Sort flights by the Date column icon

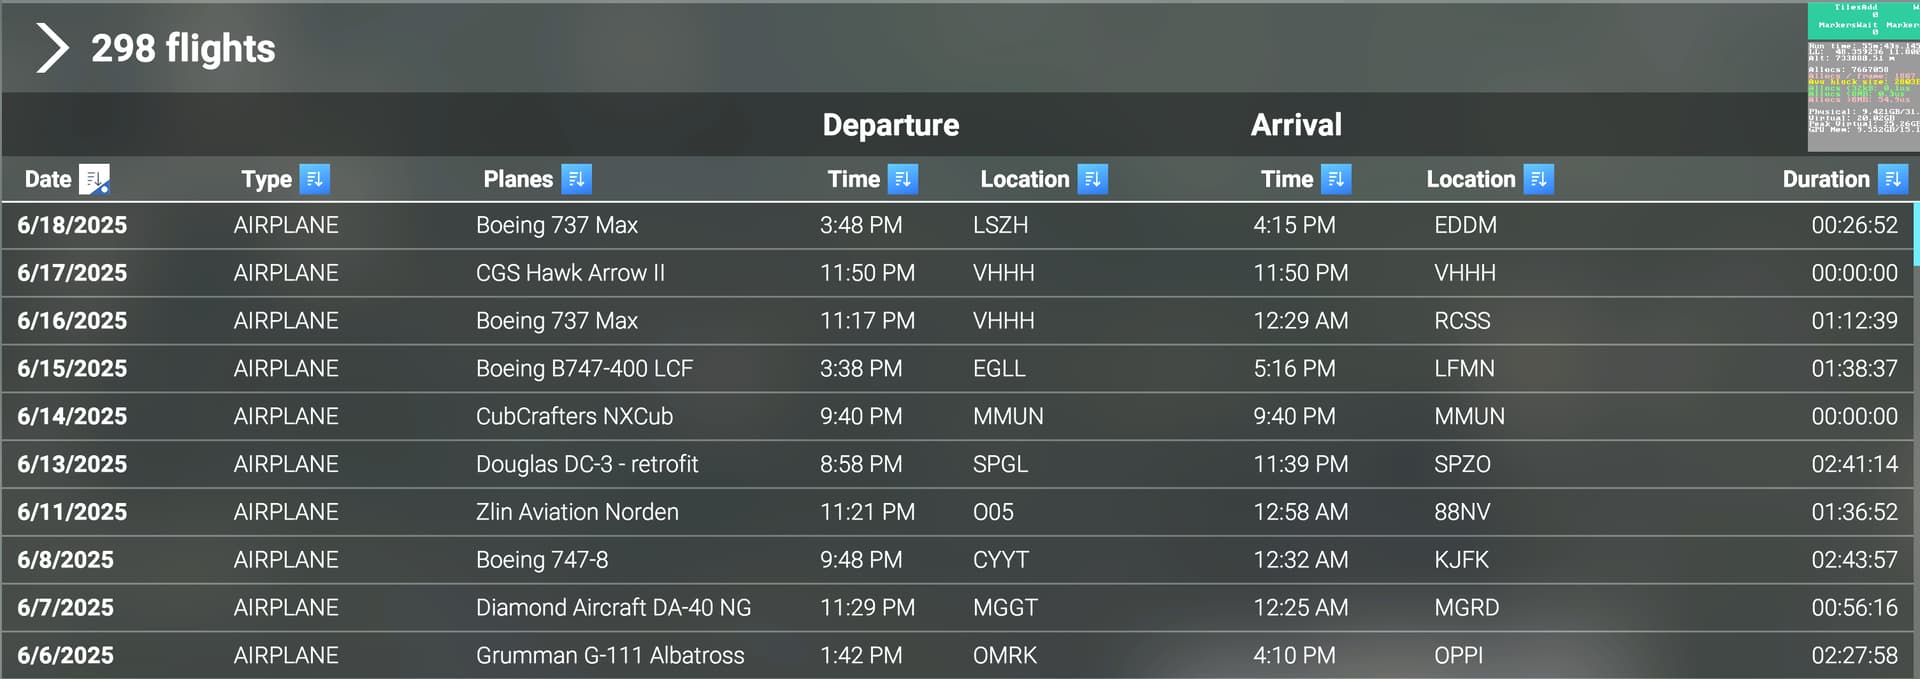[94, 179]
